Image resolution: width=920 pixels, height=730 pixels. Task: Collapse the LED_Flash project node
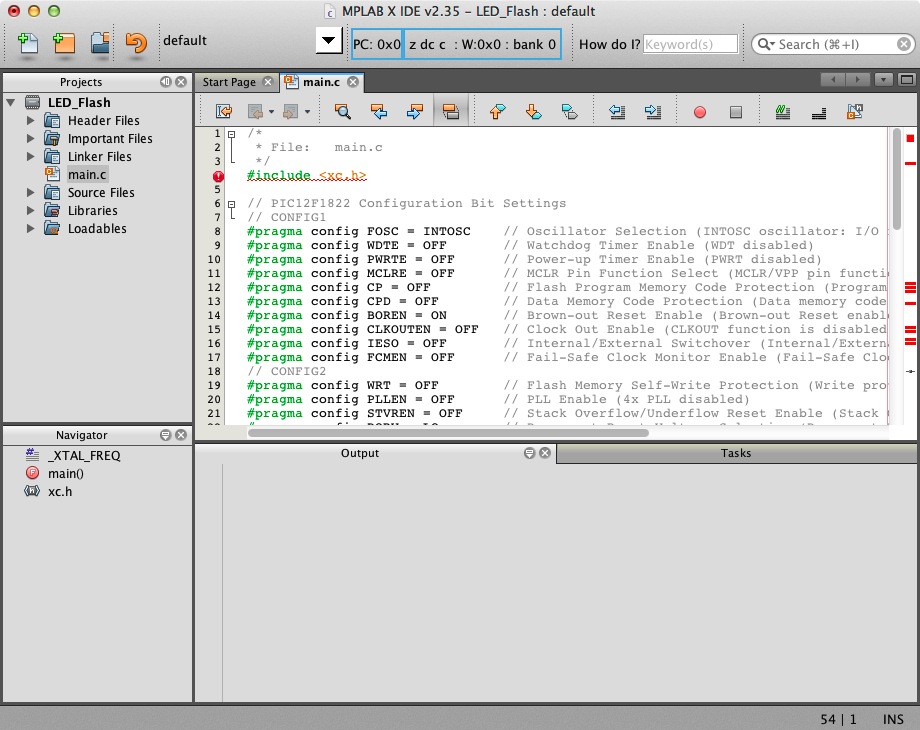11,102
